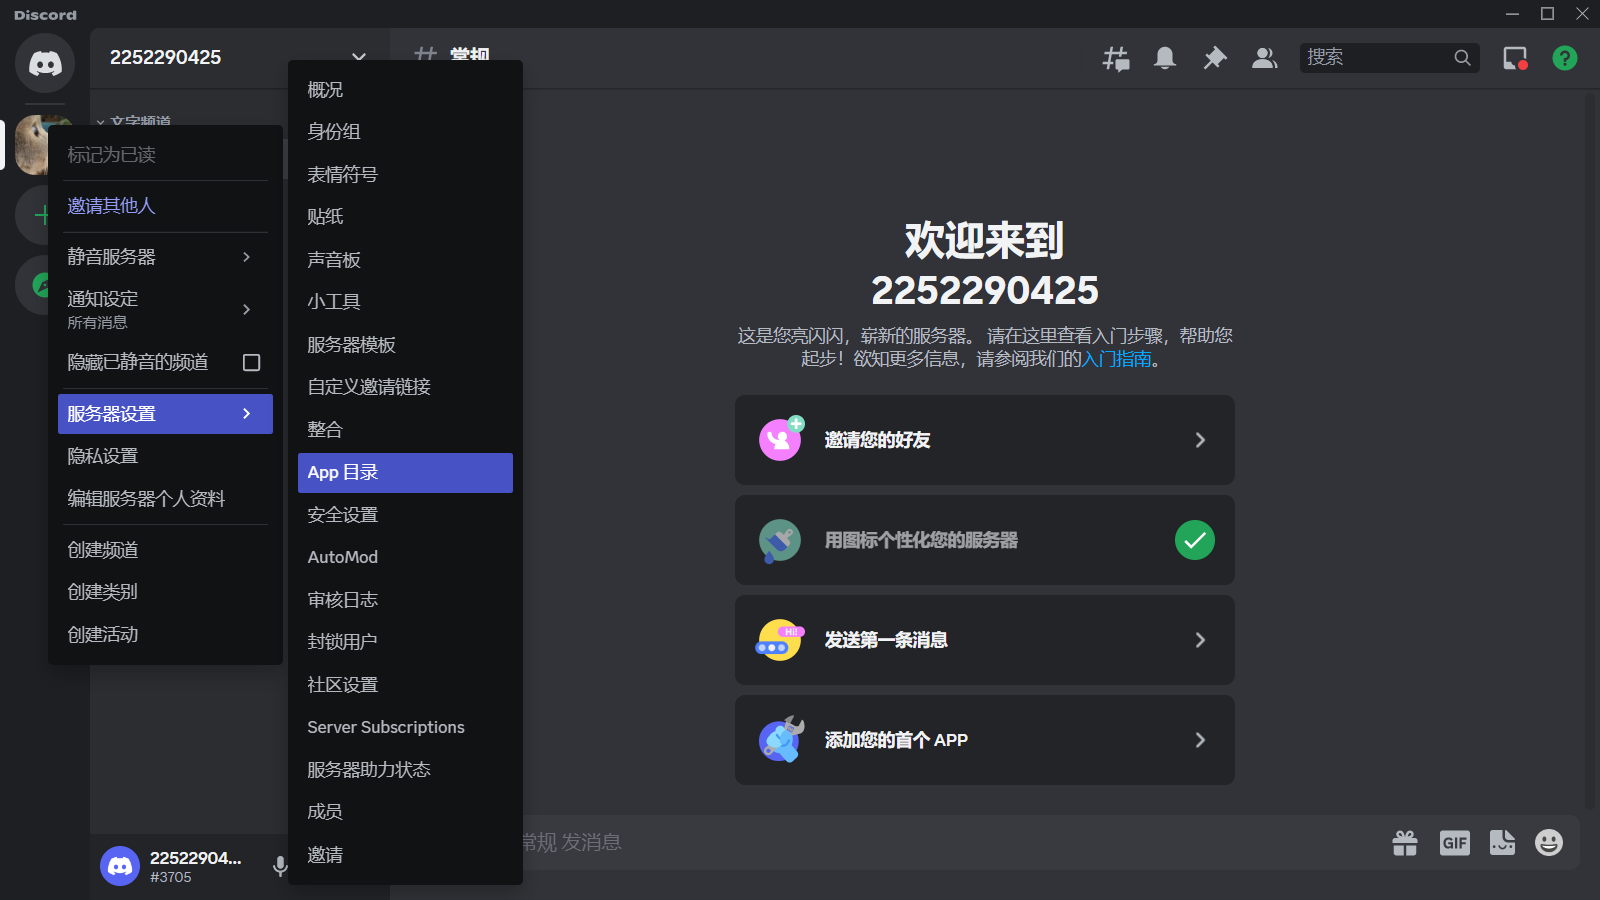
Task: Open 审核日志 settings entry
Action: (405, 600)
